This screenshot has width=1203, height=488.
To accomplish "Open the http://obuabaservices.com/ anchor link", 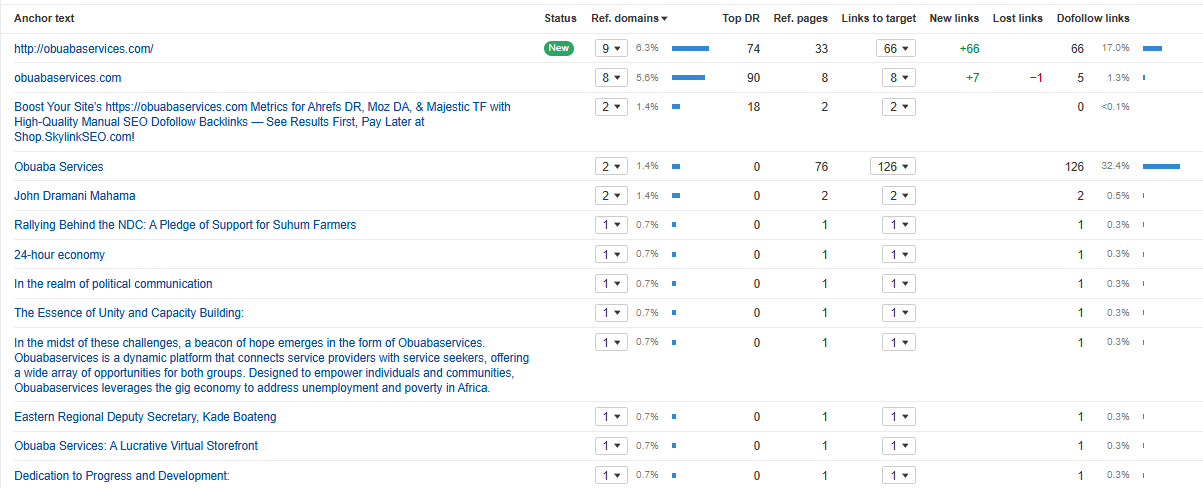I will [x=84, y=48].
